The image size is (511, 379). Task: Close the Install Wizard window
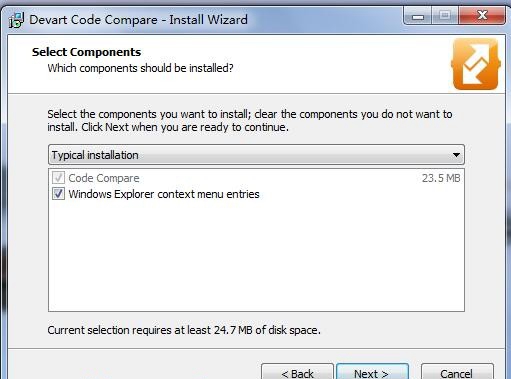tap(482, 15)
